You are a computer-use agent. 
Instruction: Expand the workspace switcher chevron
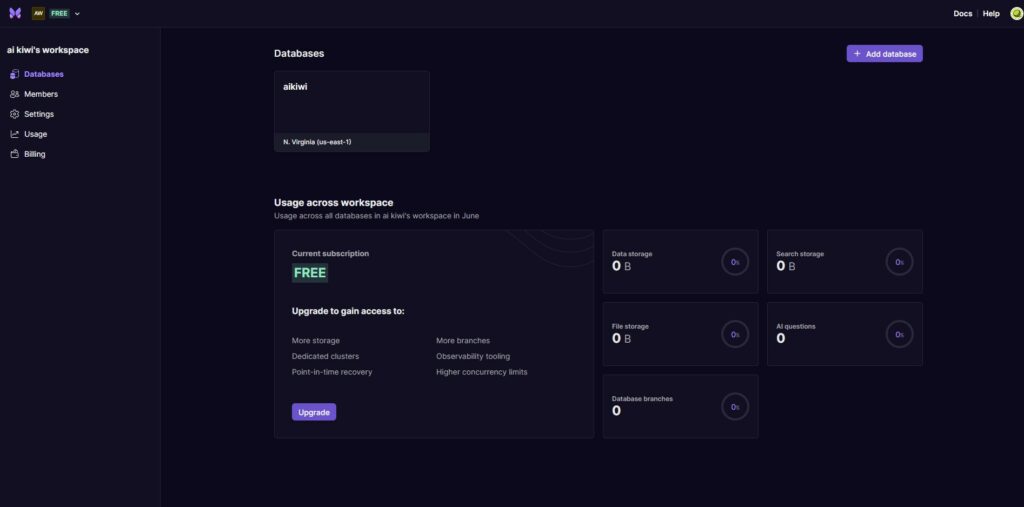point(77,14)
